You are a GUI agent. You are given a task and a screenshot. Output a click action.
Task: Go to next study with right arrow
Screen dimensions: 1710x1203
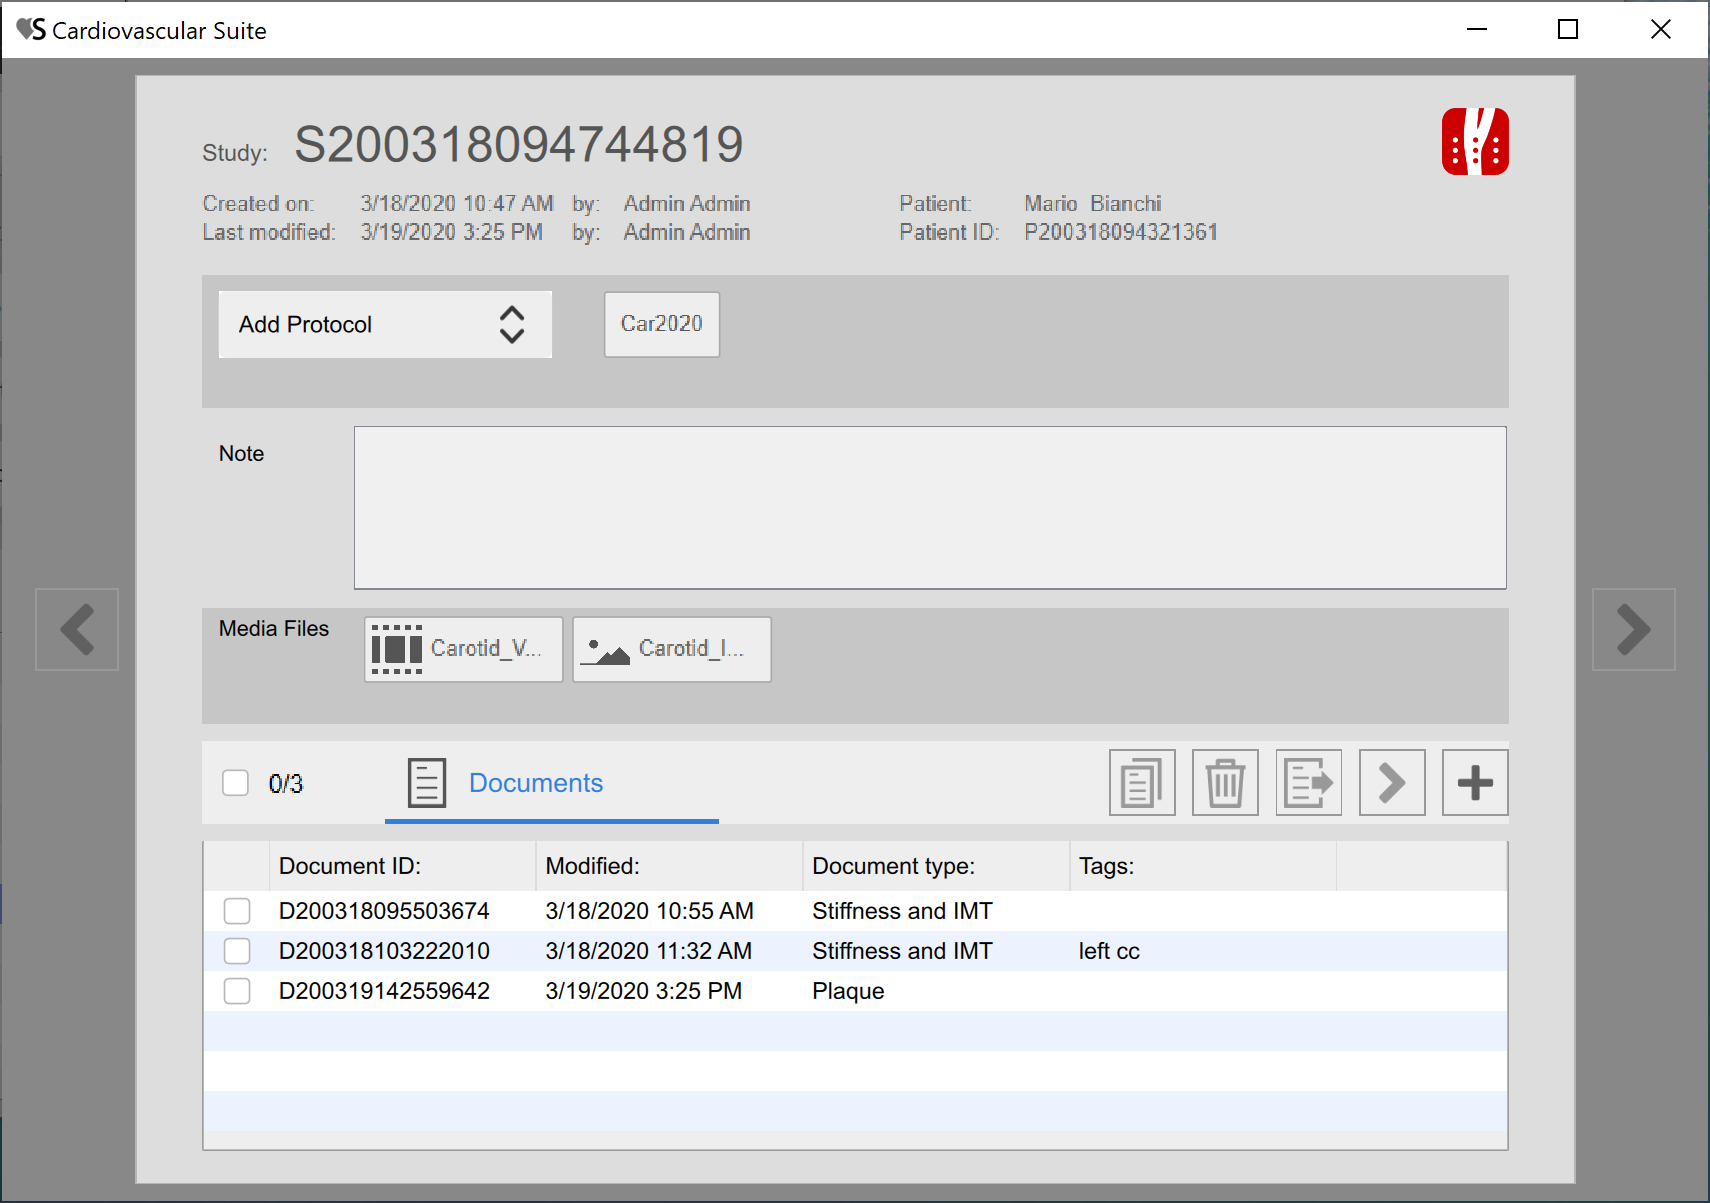click(1633, 629)
